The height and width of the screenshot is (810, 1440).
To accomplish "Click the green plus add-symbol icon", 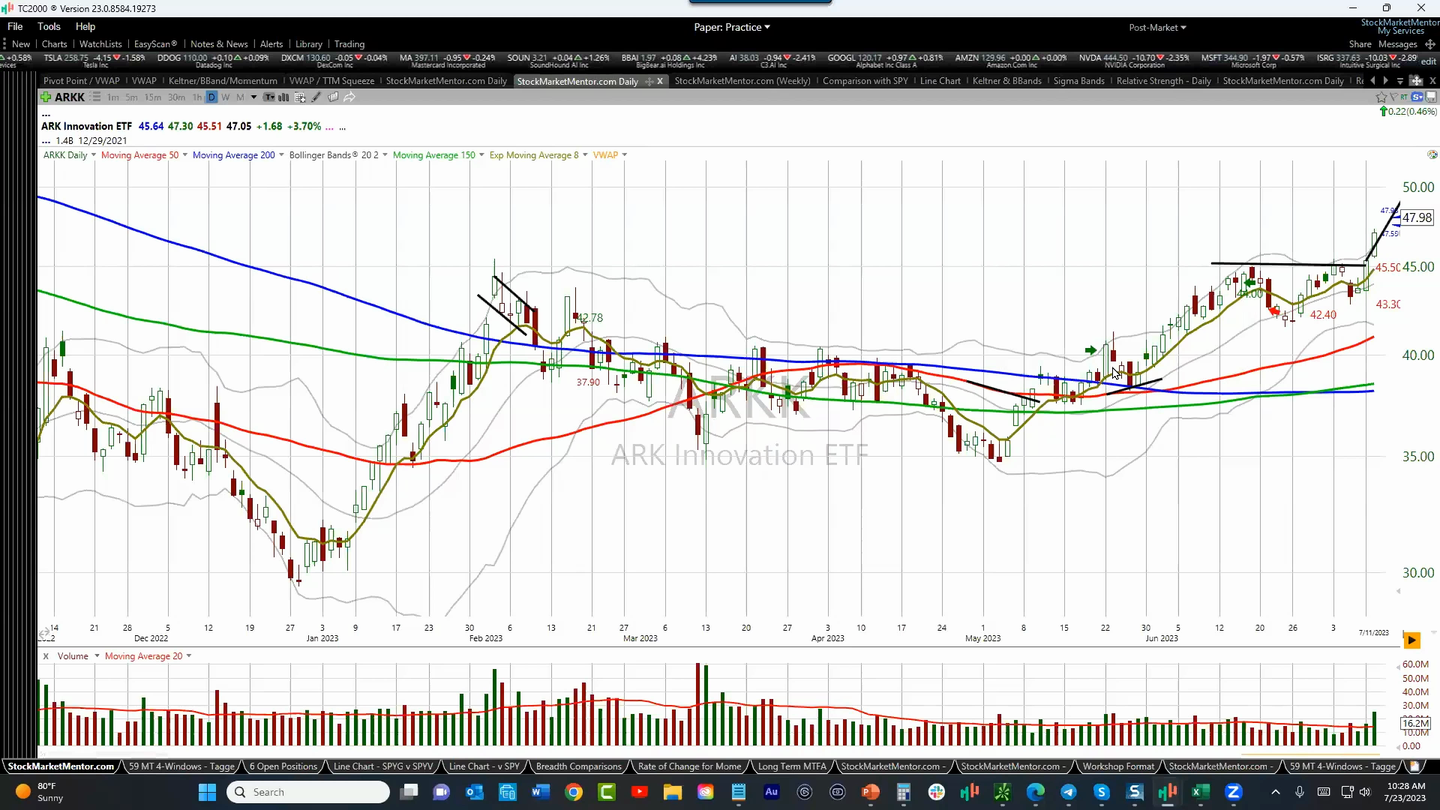I will 47,97.
